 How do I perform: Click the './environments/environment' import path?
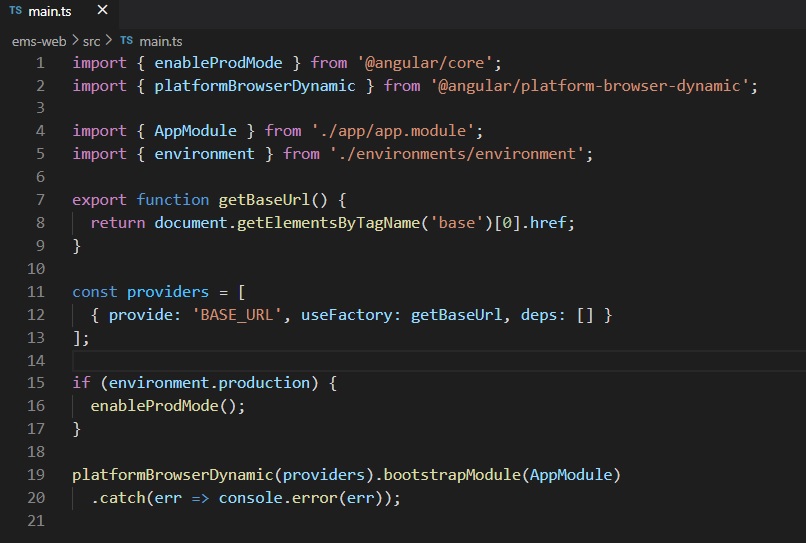[457, 154]
